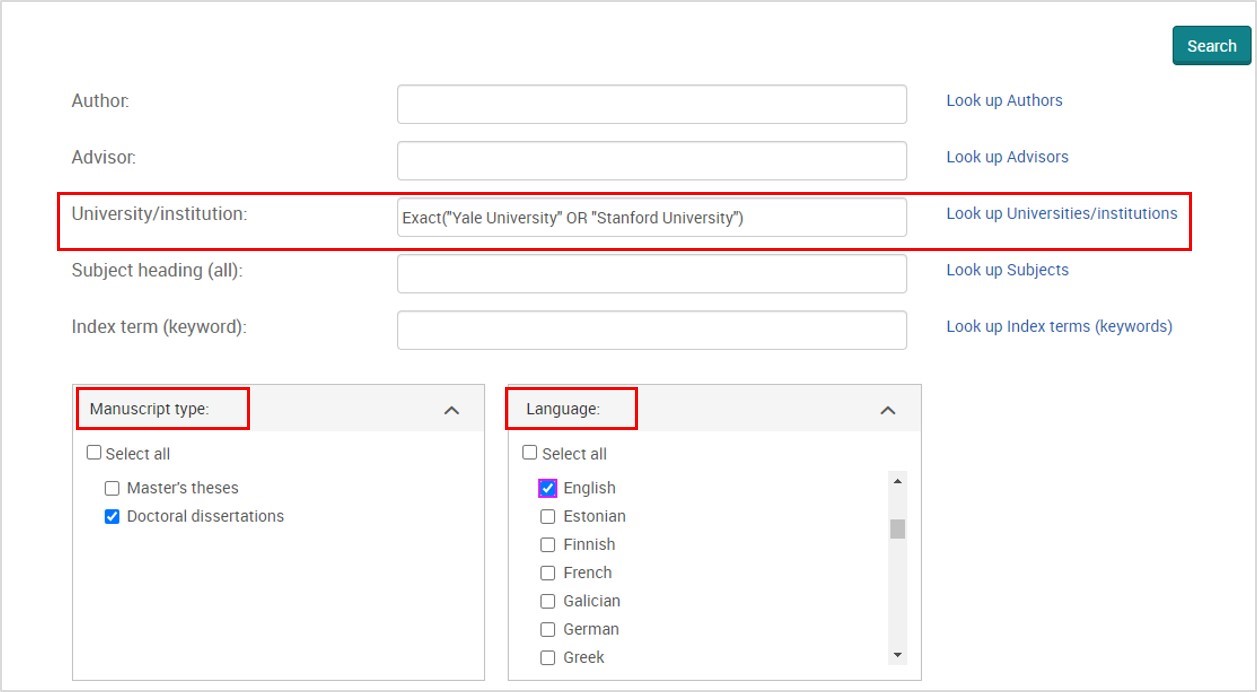Check the Master's theses checkbox

tap(112, 488)
